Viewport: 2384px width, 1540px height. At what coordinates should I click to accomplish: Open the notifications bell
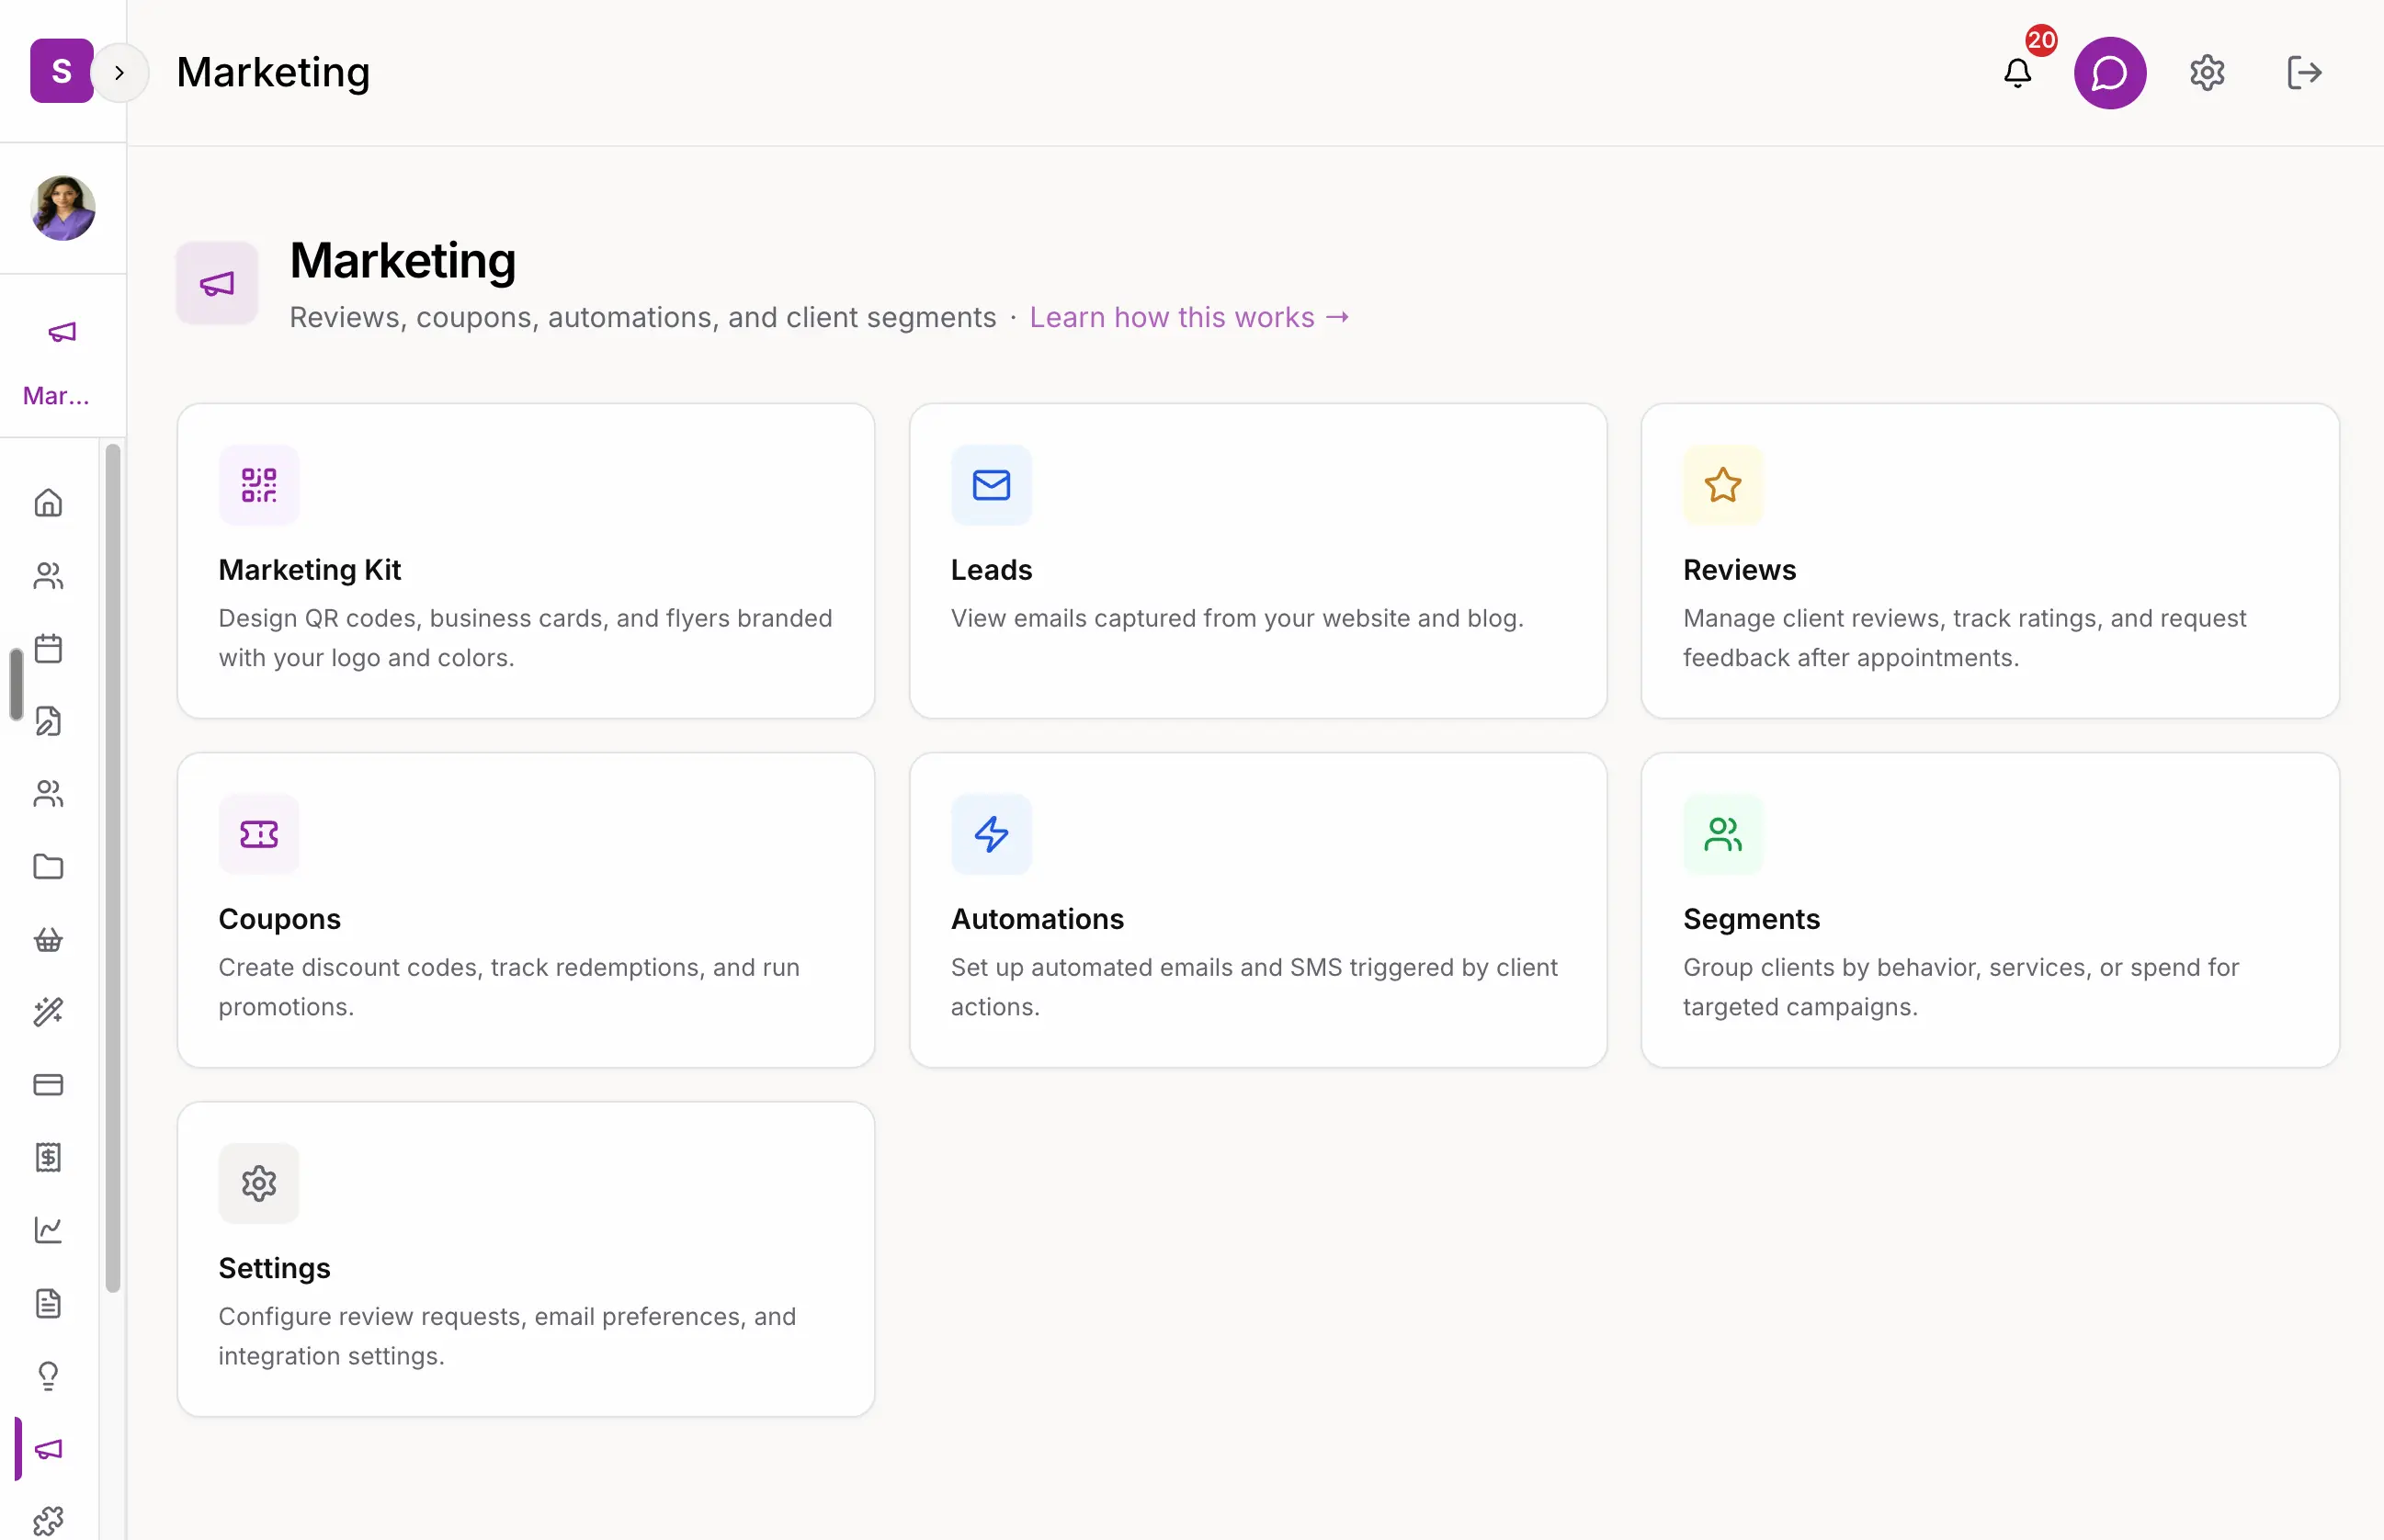pyautogui.click(x=2018, y=73)
